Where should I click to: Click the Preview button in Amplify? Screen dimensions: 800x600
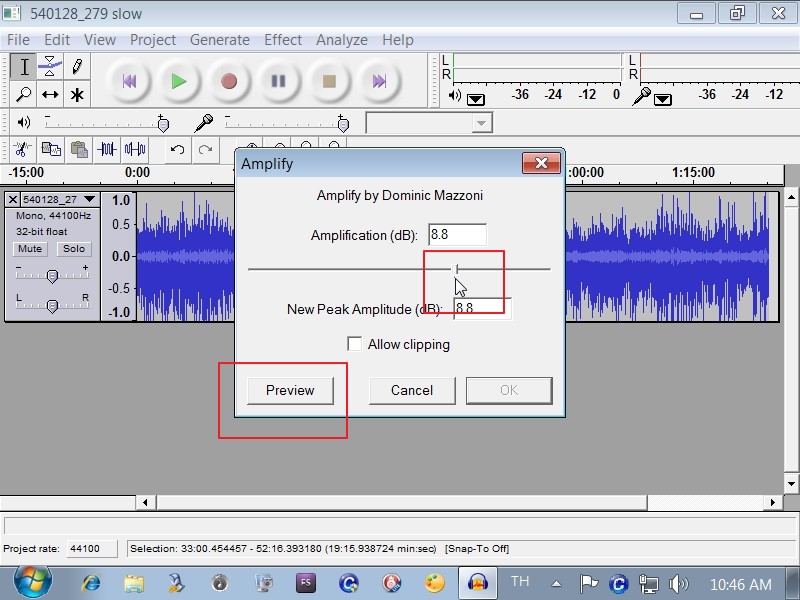(x=290, y=390)
